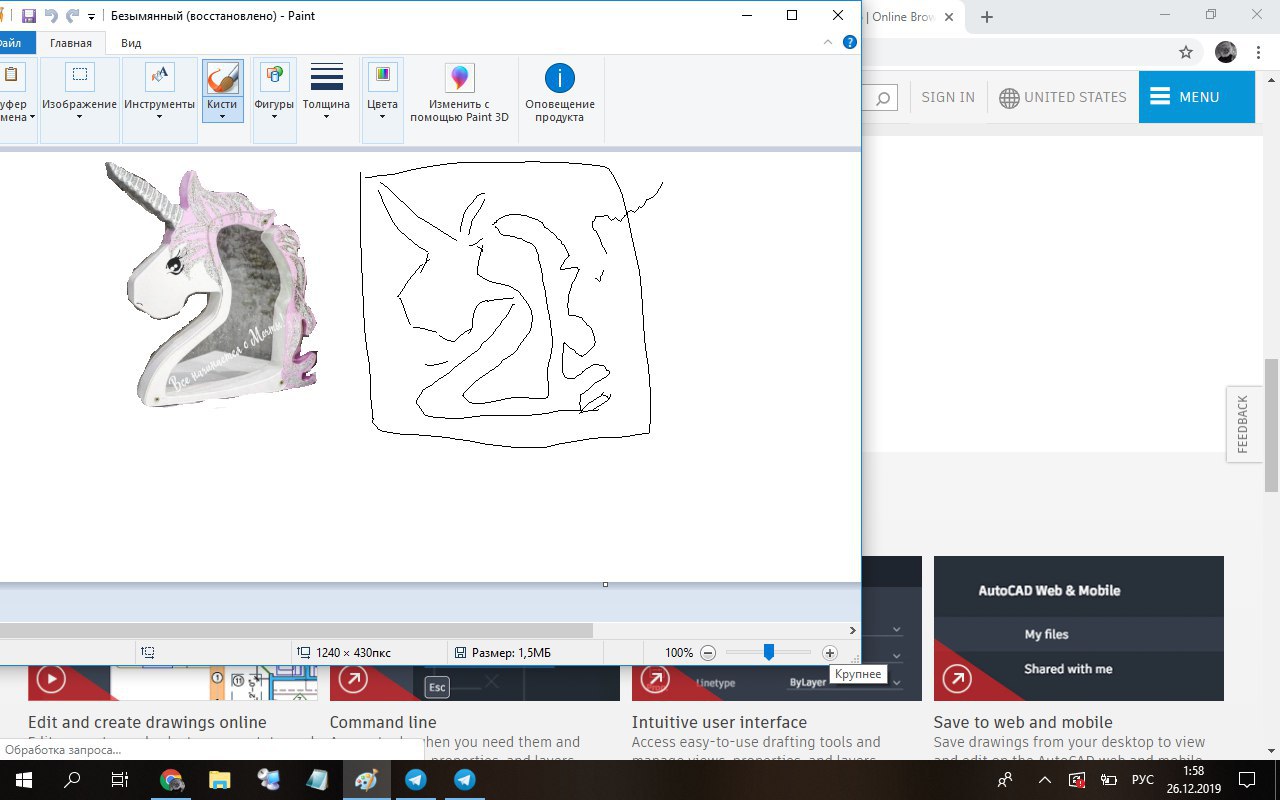Click the Цвета color palette icon

click(382, 75)
